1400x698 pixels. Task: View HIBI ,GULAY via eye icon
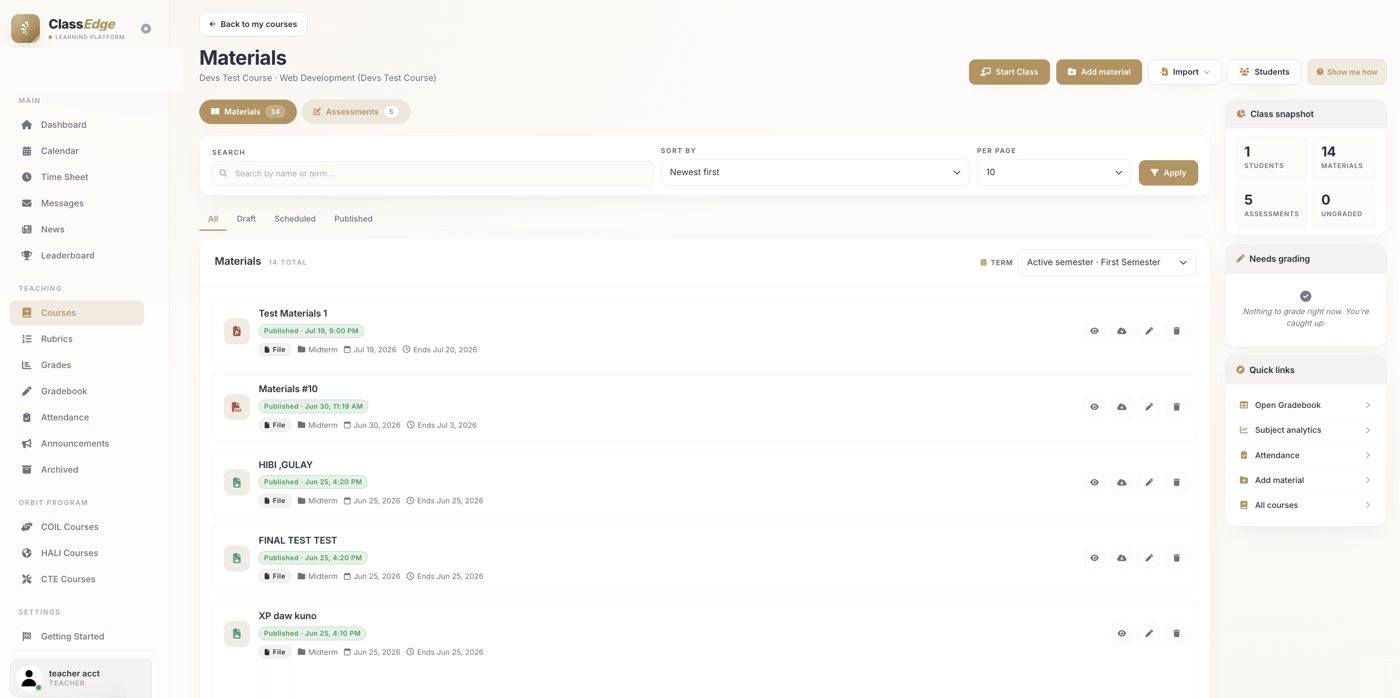coord(1094,482)
